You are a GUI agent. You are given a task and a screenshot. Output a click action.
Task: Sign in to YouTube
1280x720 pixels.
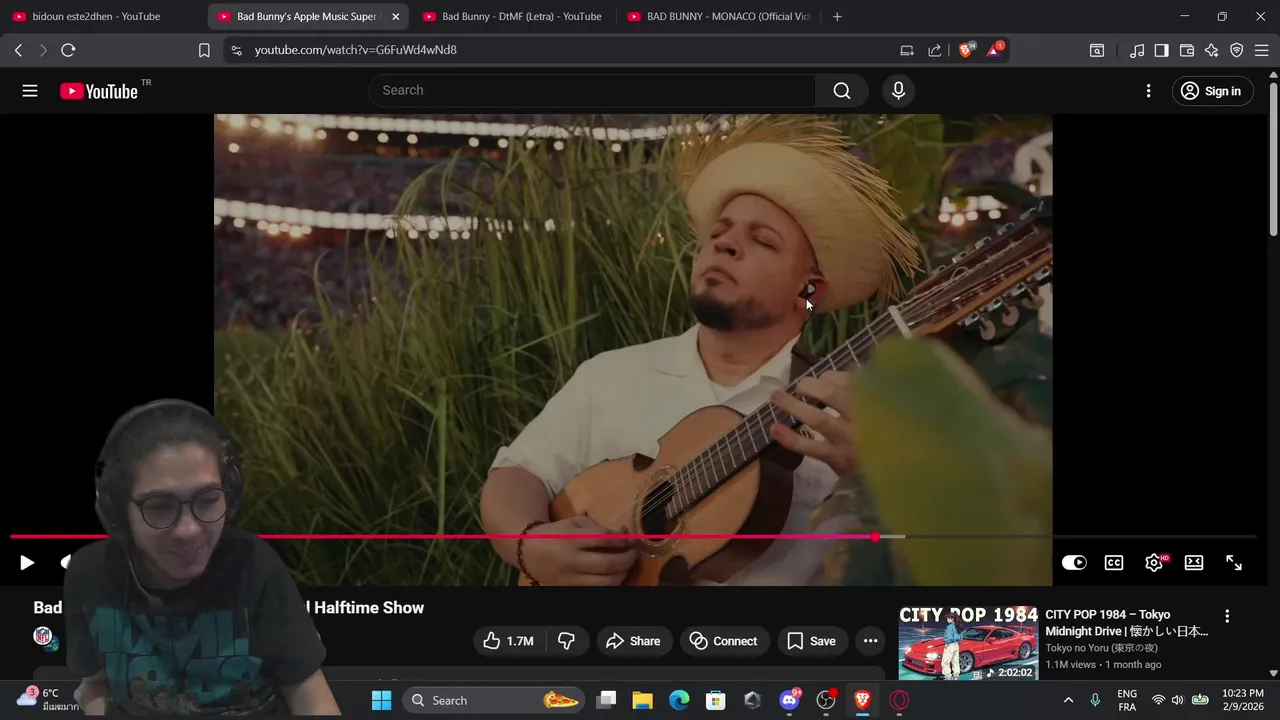(1211, 91)
